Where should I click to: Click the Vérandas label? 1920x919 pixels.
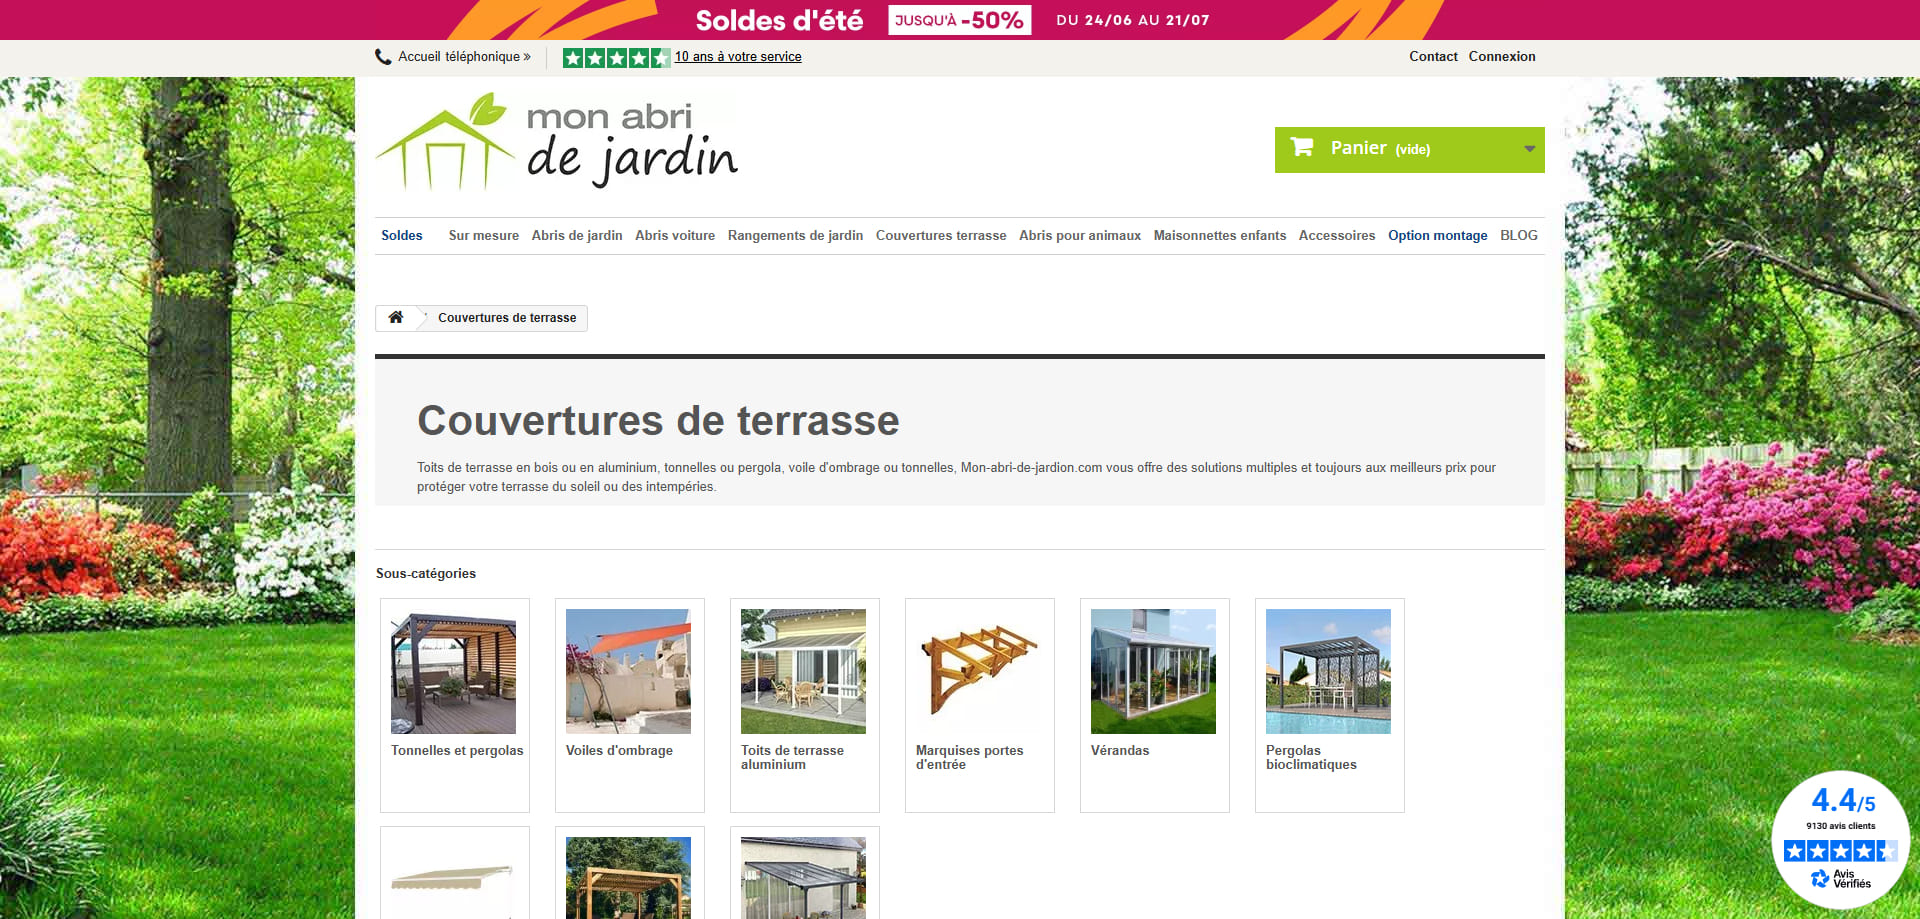pos(1120,751)
